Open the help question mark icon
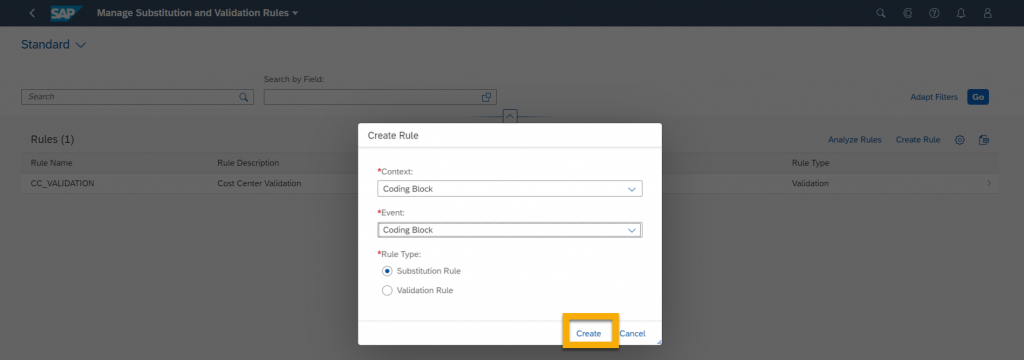This screenshot has height=360, width=1024. click(x=934, y=13)
